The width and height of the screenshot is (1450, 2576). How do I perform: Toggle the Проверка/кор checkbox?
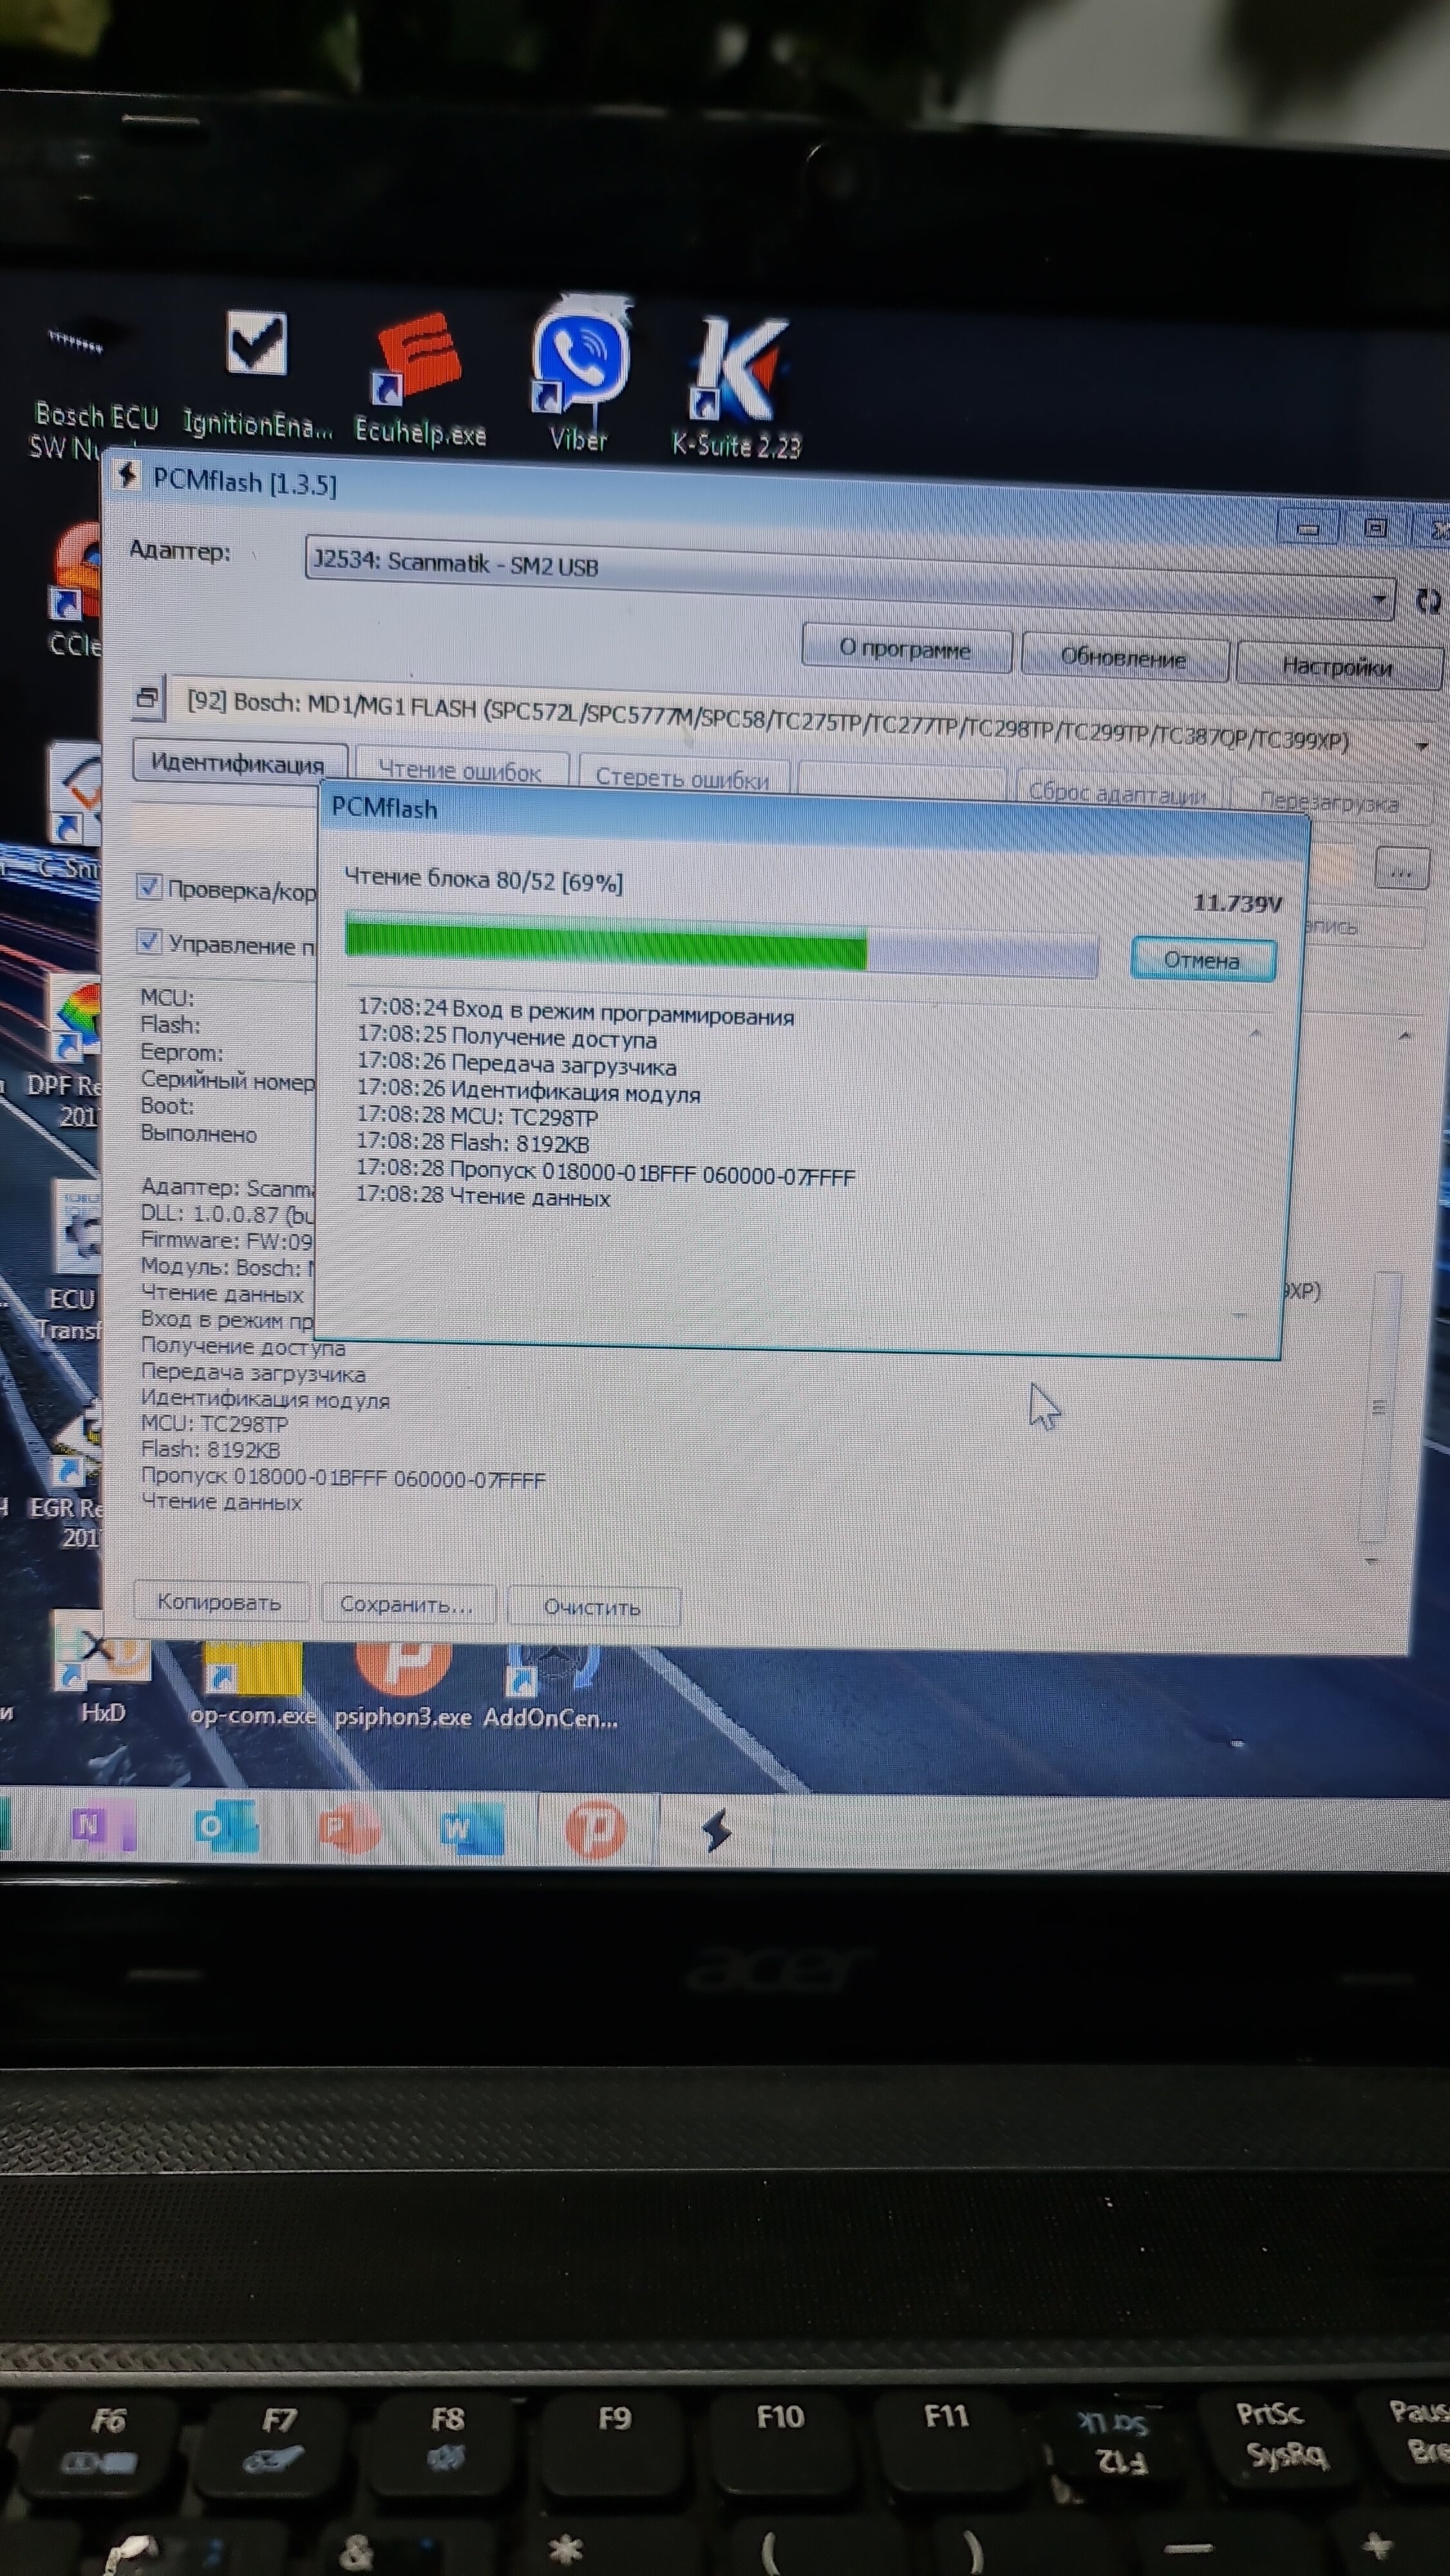click(149, 887)
